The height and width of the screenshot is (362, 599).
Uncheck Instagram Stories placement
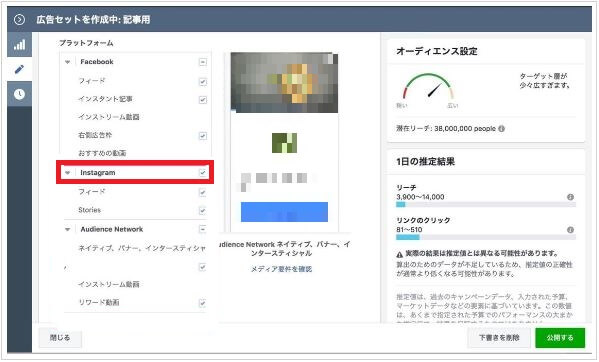(x=202, y=210)
